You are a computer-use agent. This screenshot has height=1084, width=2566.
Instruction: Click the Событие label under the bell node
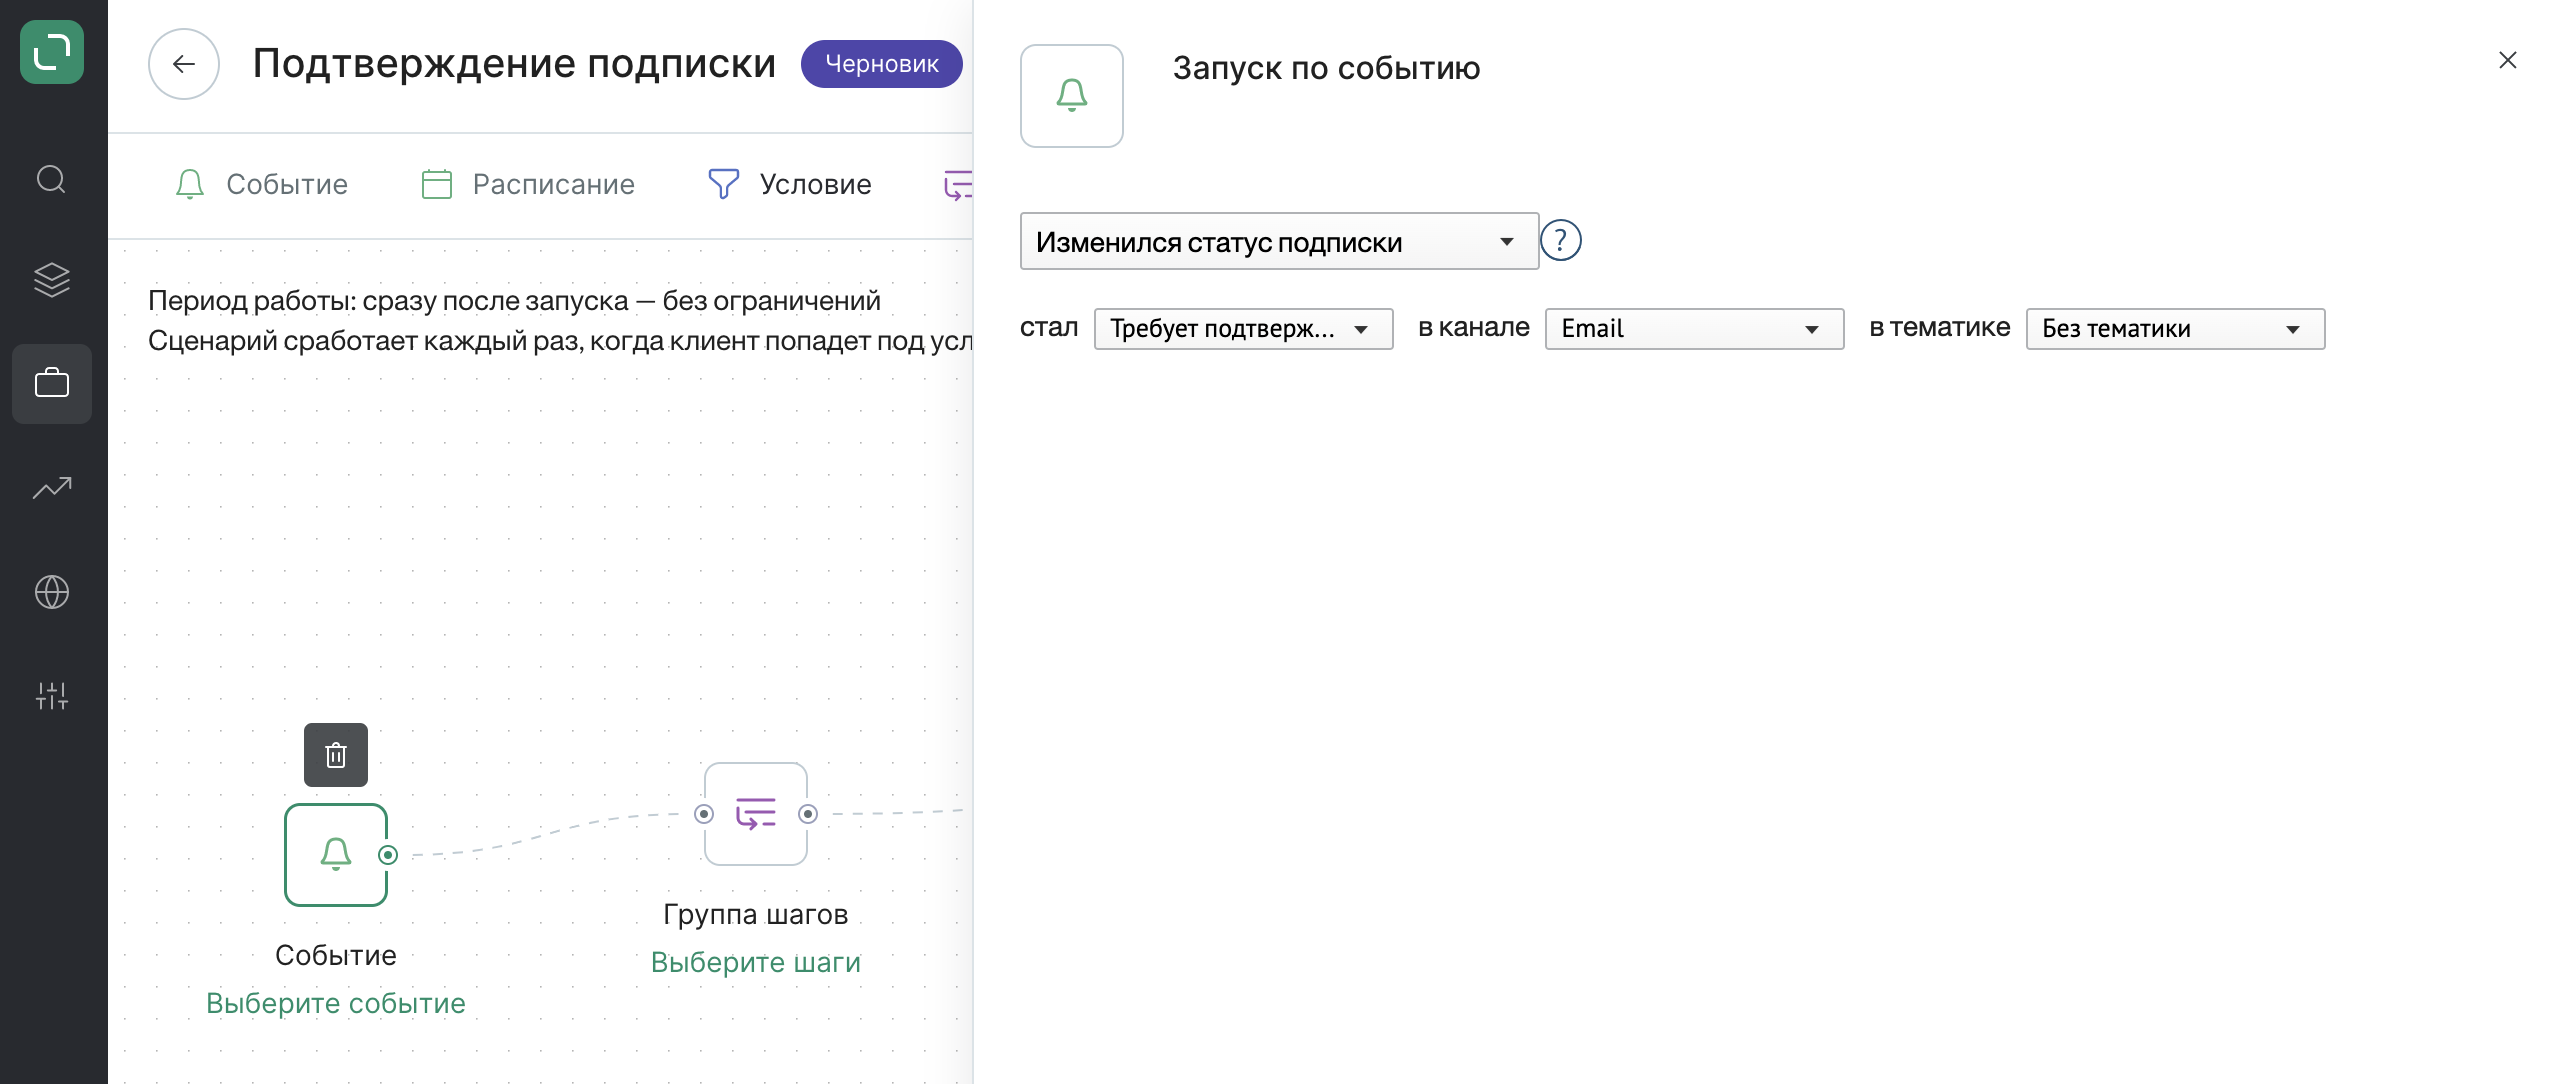pyautogui.click(x=336, y=955)
